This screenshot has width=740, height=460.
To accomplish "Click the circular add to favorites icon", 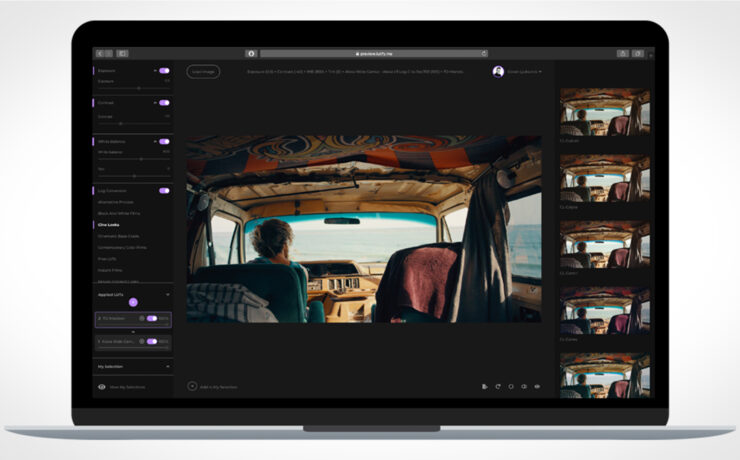I will coord(192,386).
